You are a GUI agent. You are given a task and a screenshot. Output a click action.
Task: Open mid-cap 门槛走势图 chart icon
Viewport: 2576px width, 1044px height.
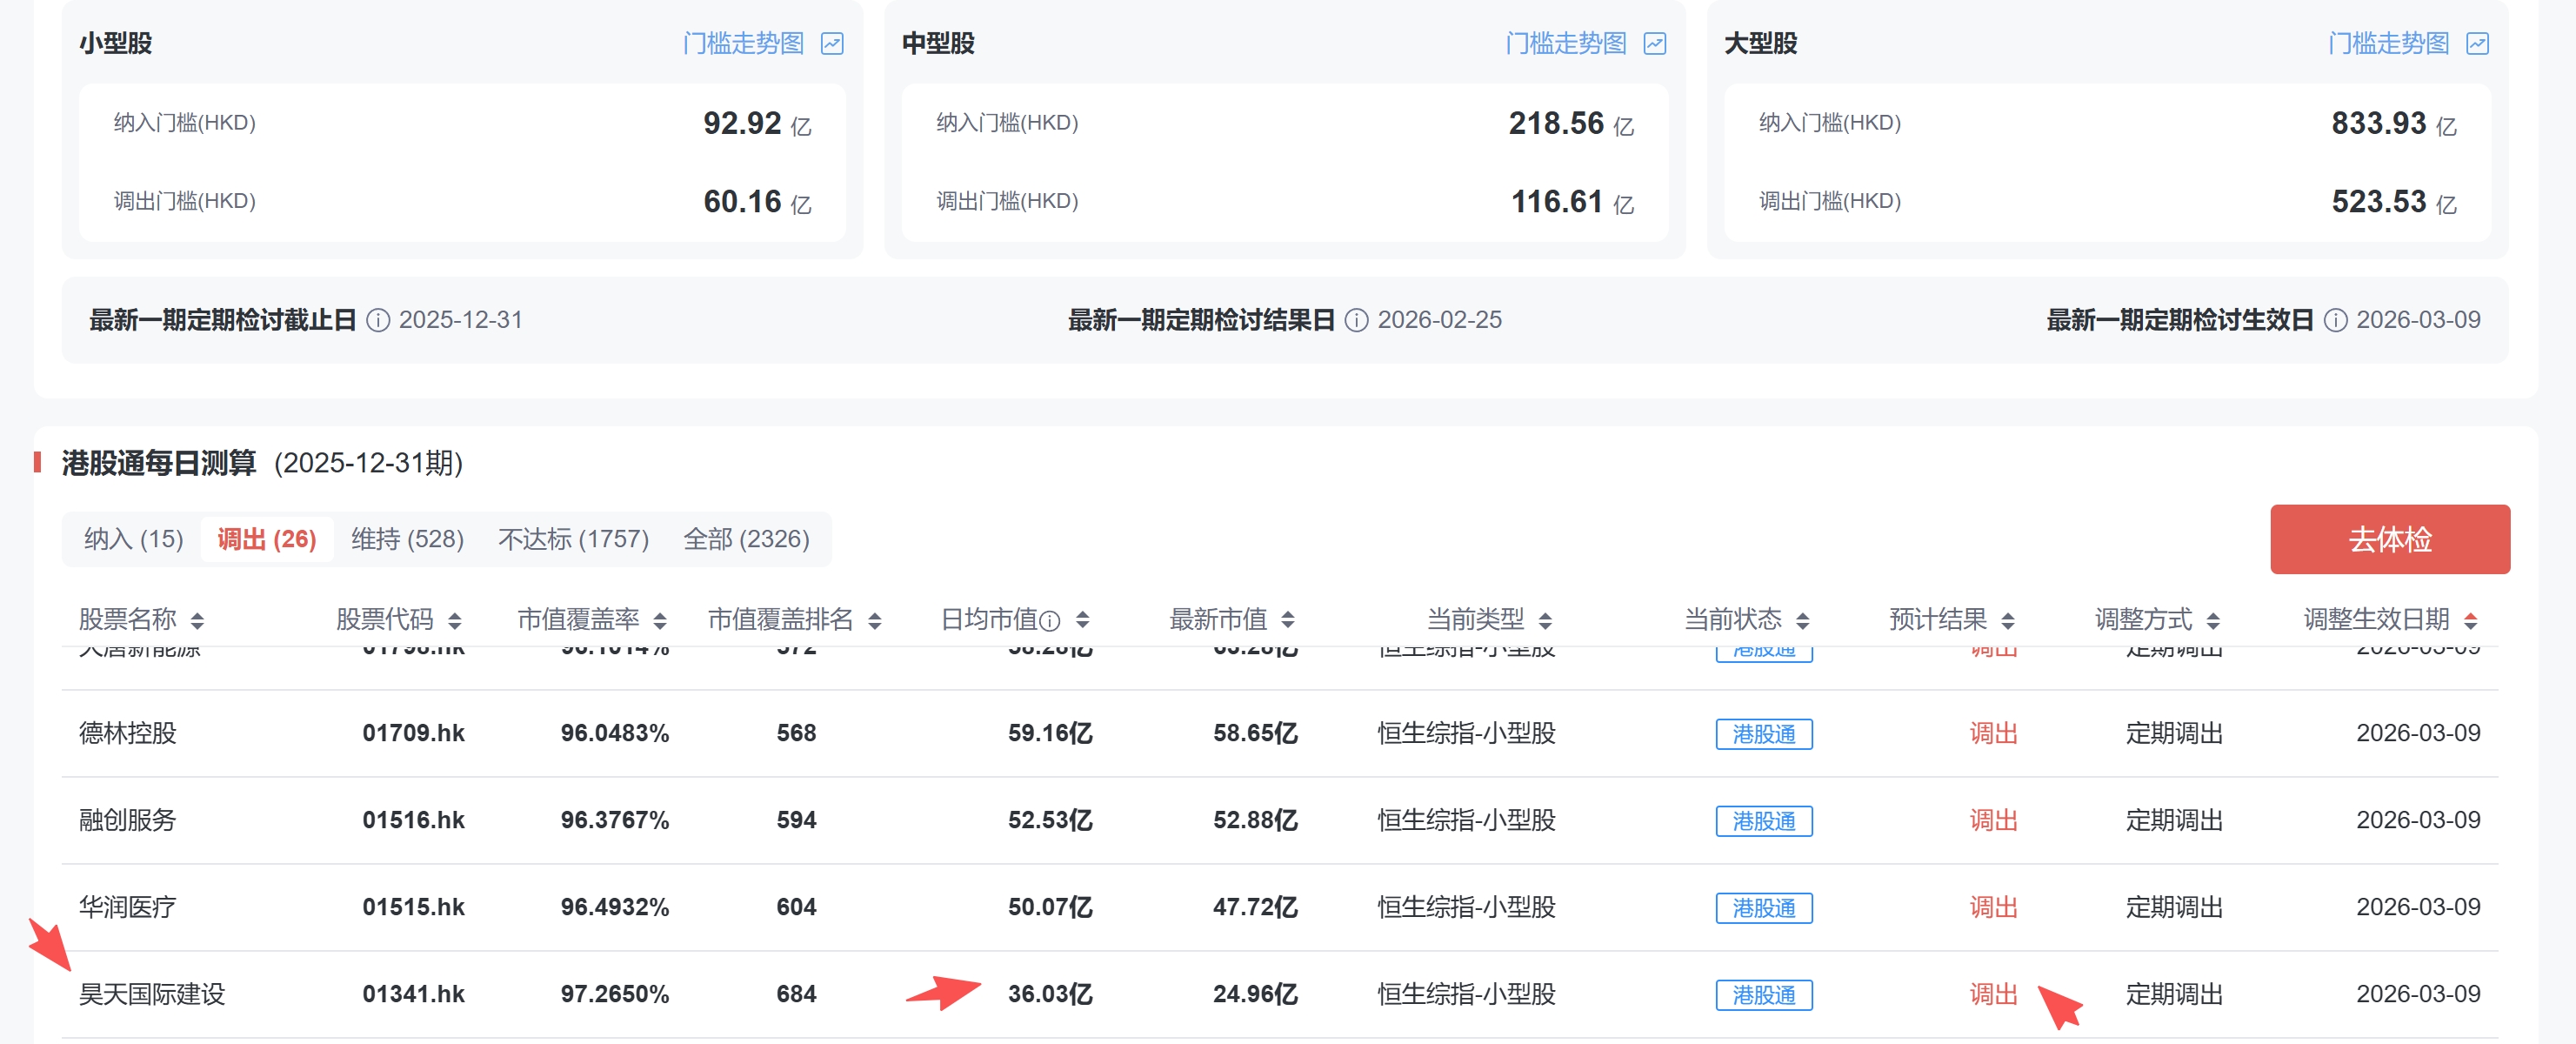(x=1655, y=44)
